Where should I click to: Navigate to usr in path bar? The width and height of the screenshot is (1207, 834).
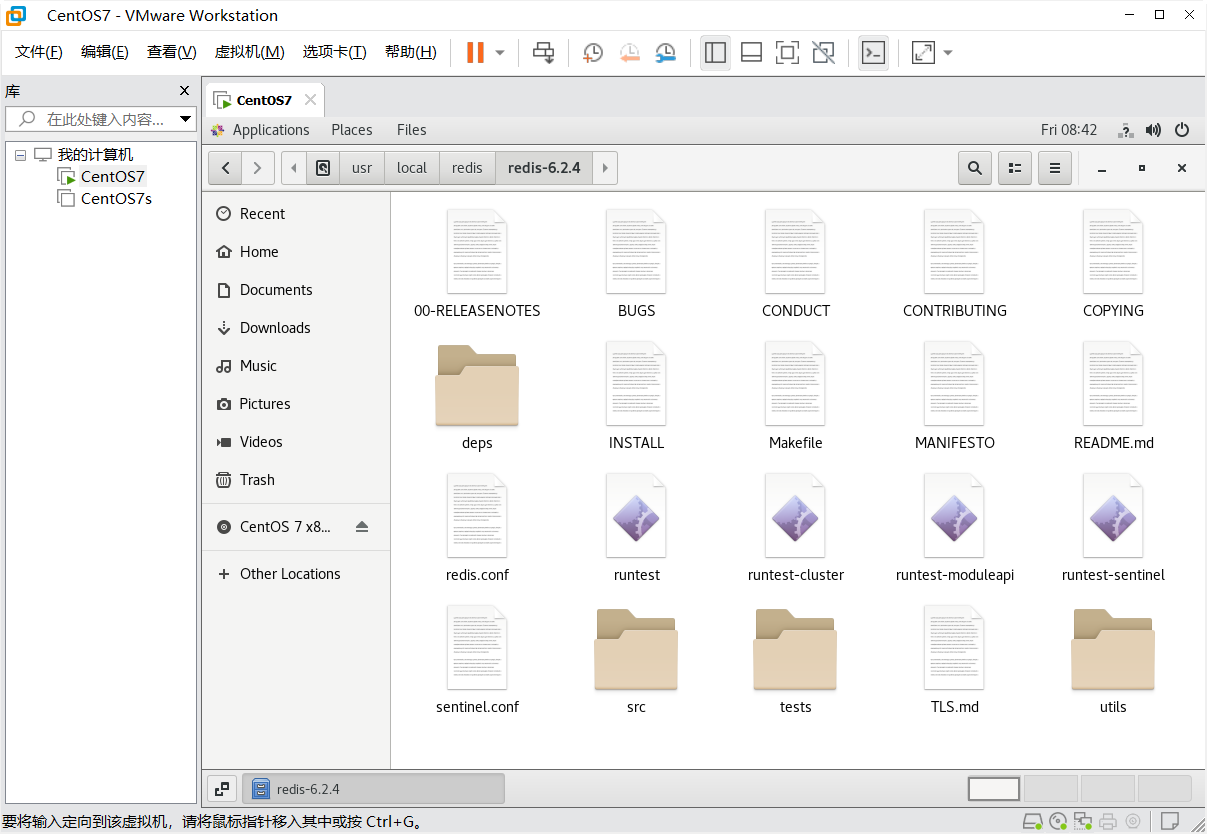point(362,168)
